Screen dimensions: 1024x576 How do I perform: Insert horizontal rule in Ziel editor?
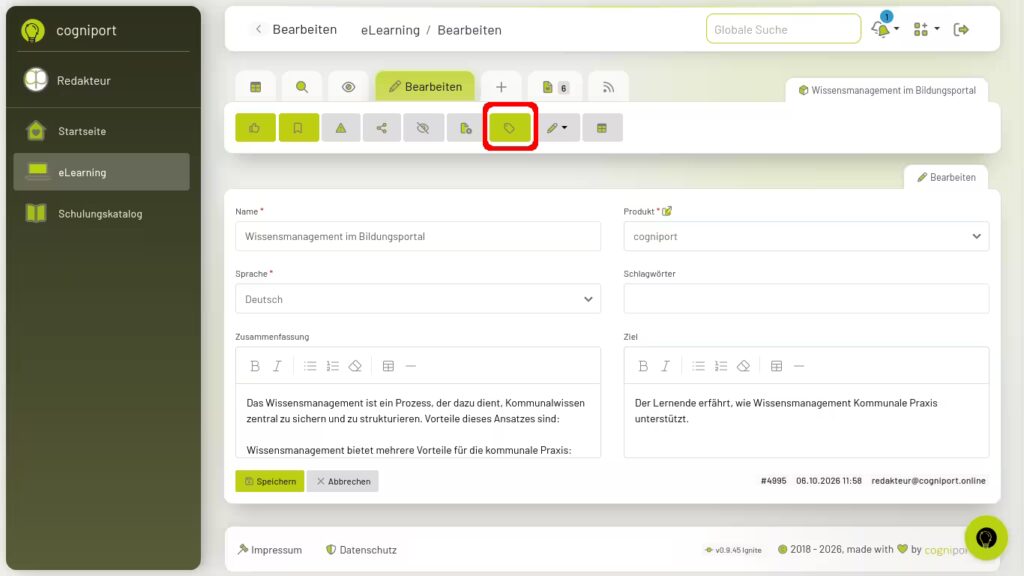(x=799, y=366)
